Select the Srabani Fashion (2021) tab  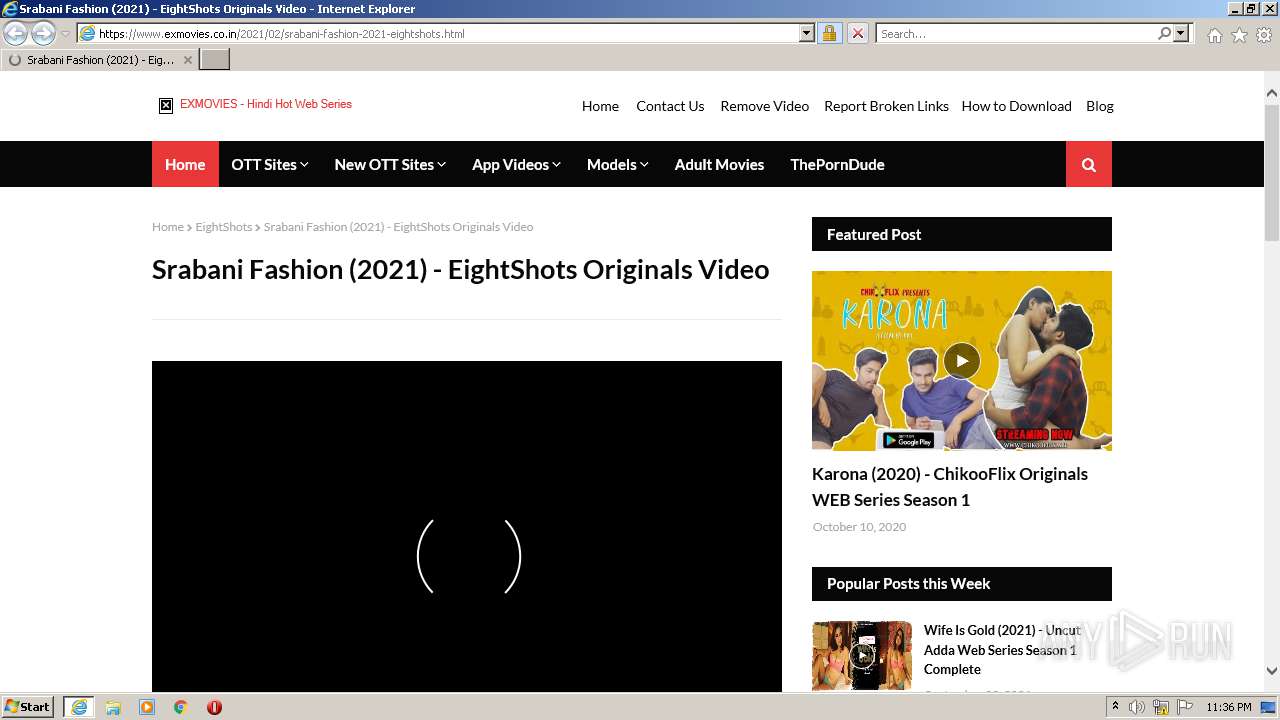[x=100, y=60]
